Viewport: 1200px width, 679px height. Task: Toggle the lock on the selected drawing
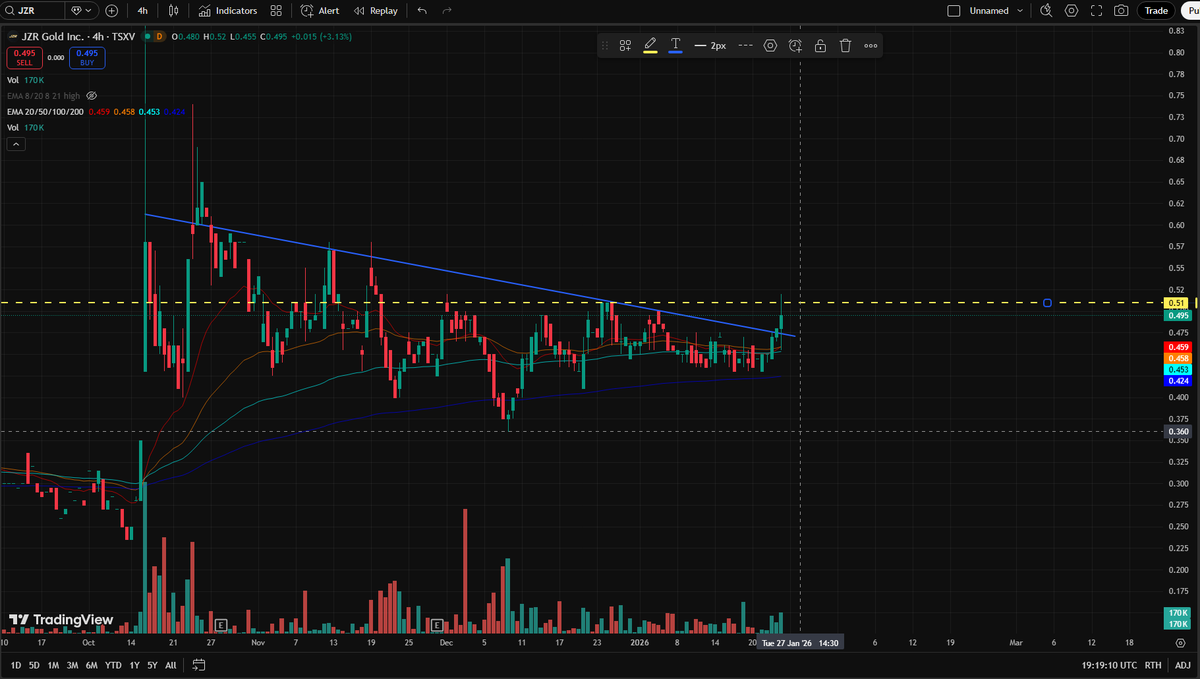click(x=820, y=45)
